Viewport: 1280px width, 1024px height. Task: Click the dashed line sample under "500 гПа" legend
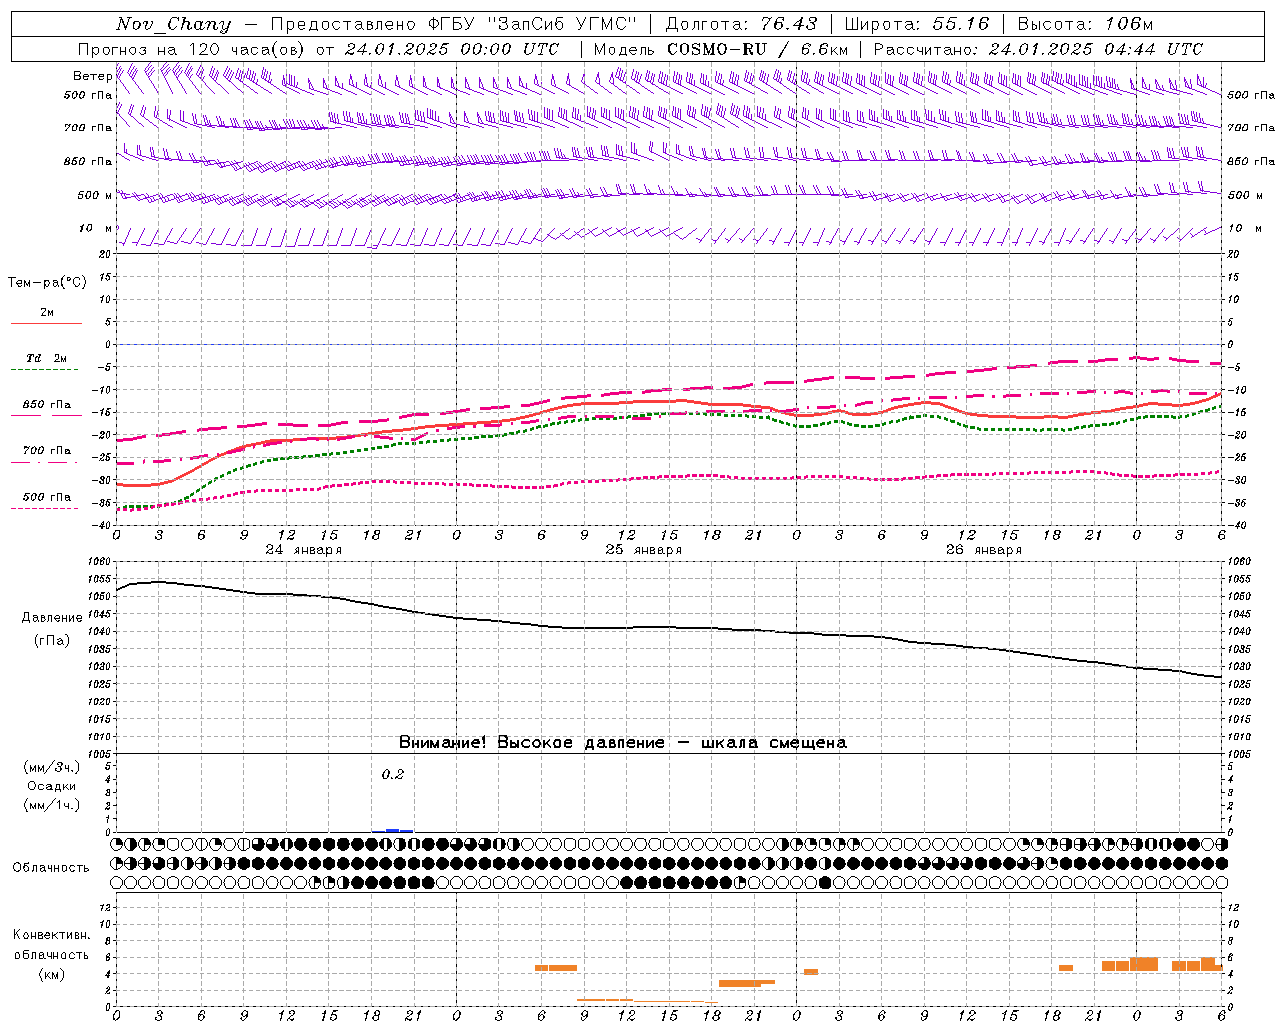click(44, 508)
